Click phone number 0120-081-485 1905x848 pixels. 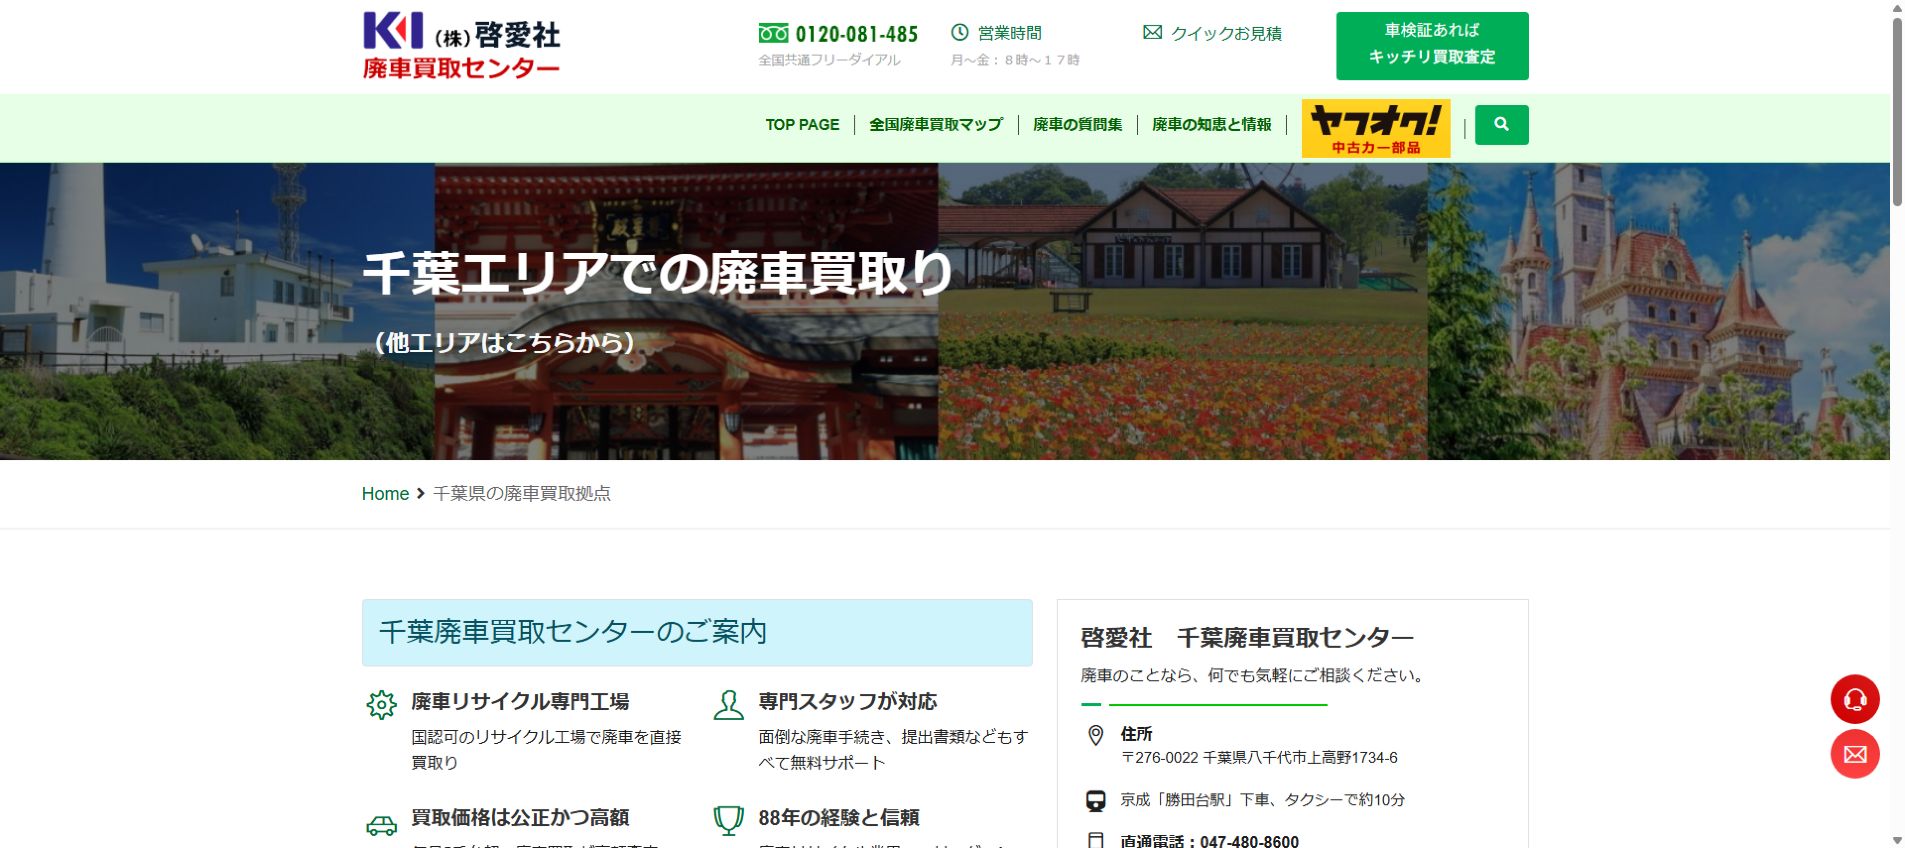pyautogui.click(x=856, y=34)
